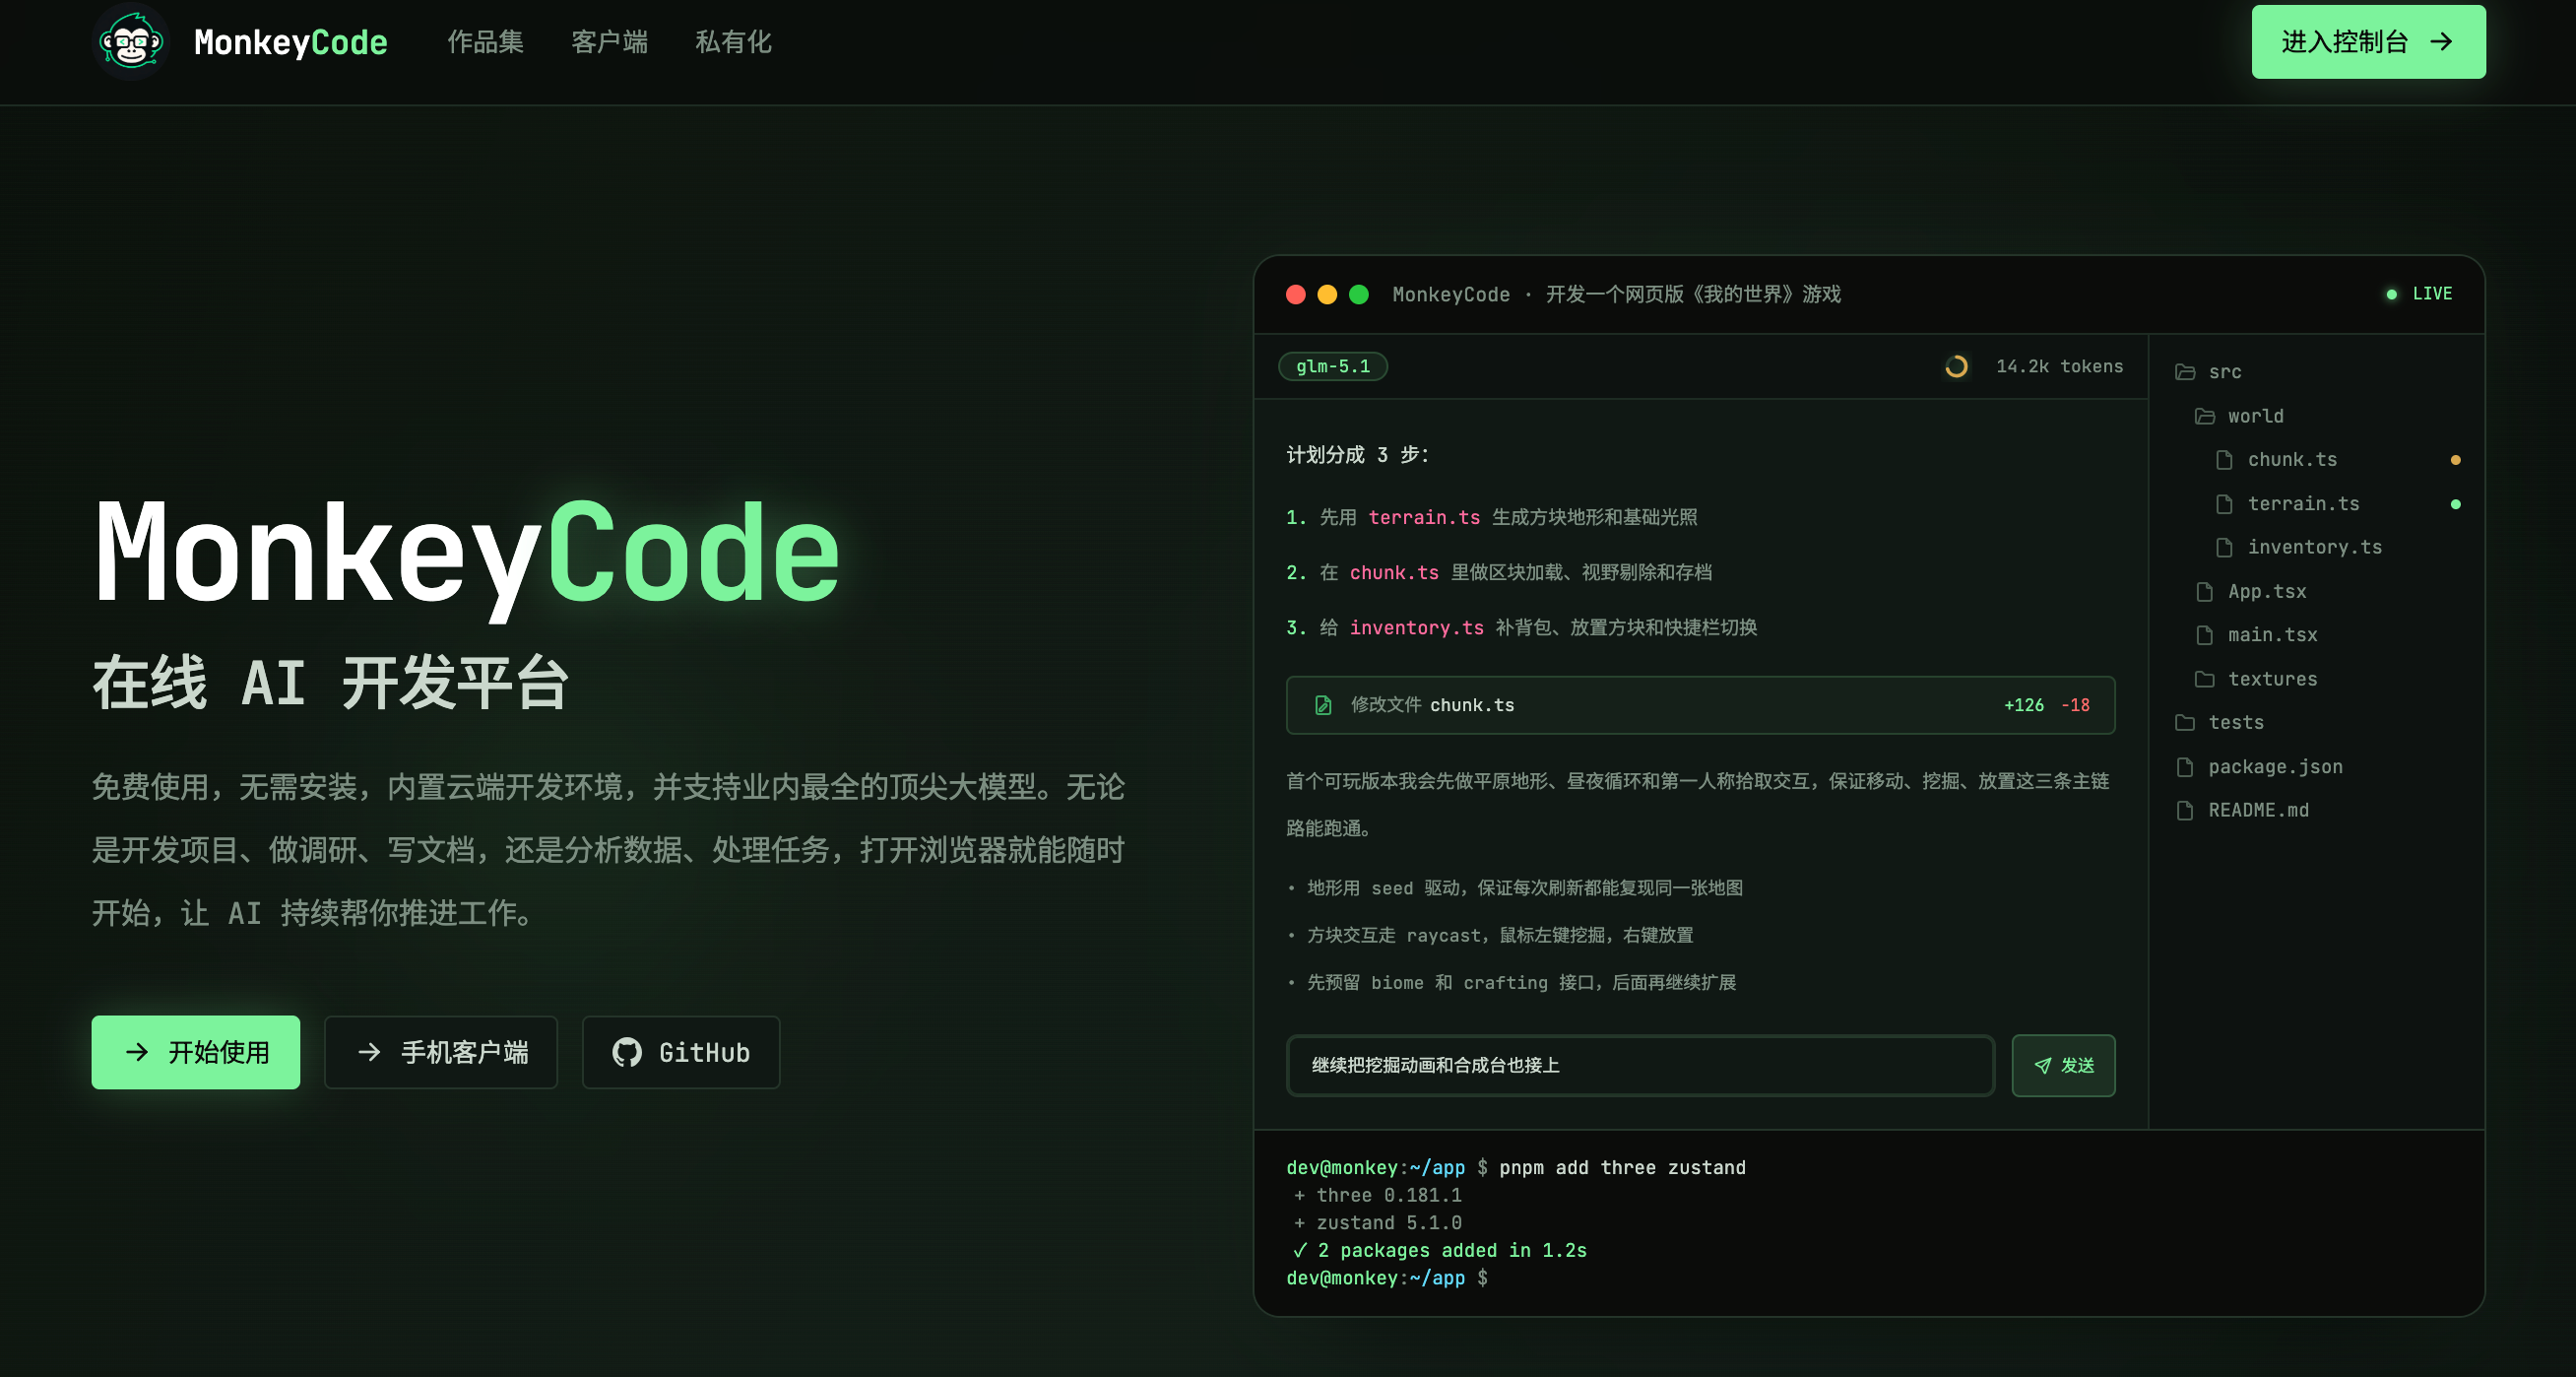Collapse the src folder
This screenshot has height=1377, width=2576.
[x=2209, y=372]
